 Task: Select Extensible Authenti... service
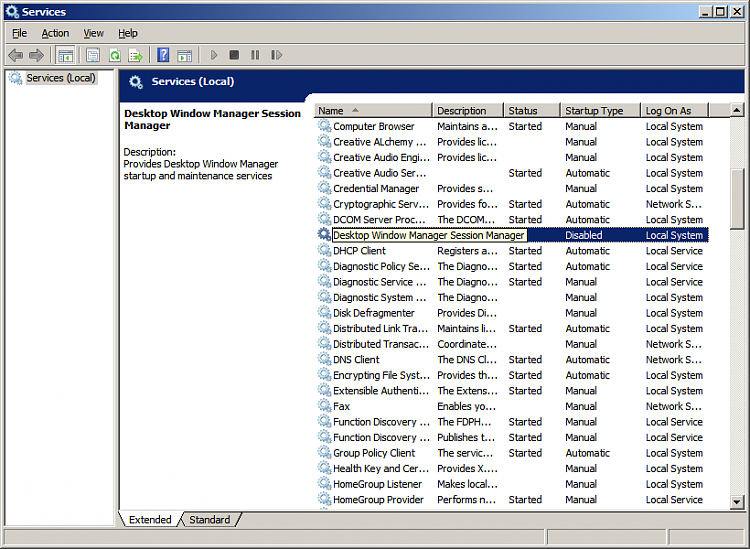click(512, 391)
